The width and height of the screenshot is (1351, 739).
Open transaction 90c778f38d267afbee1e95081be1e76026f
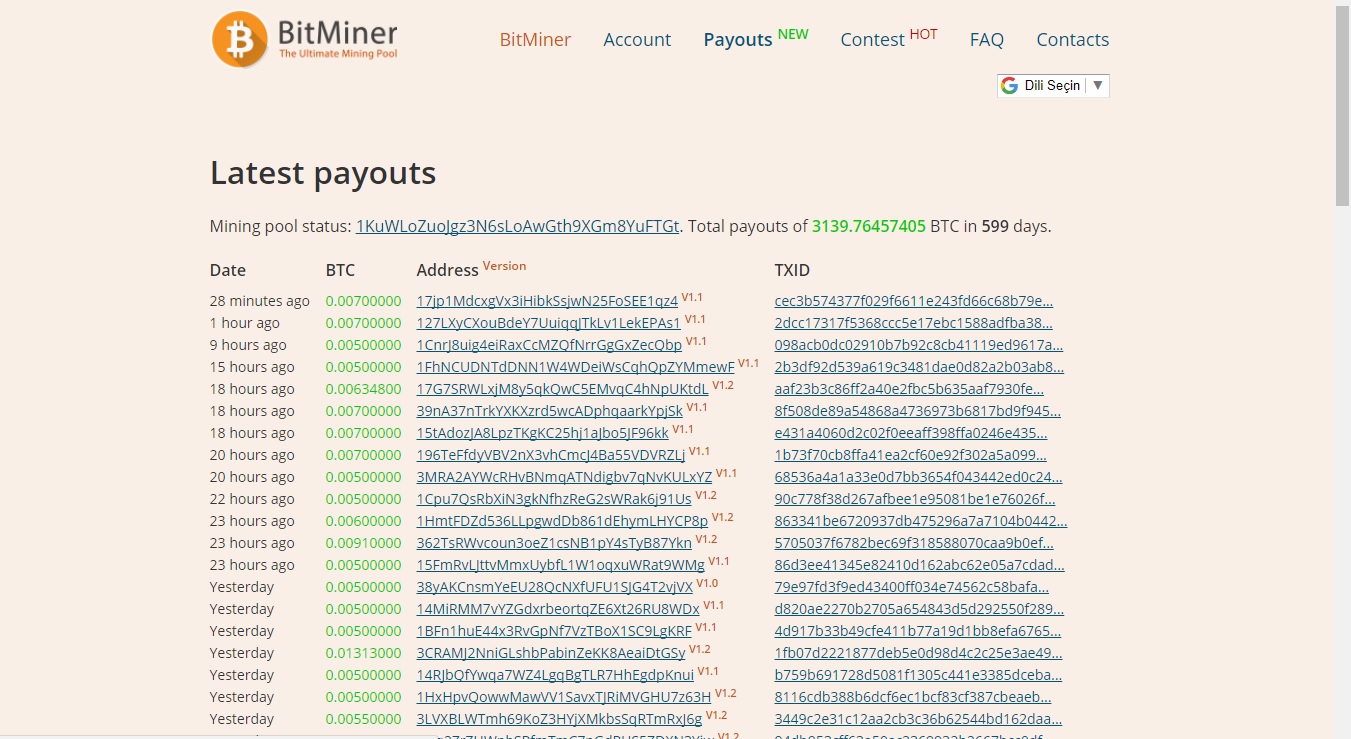click(915, 499)
